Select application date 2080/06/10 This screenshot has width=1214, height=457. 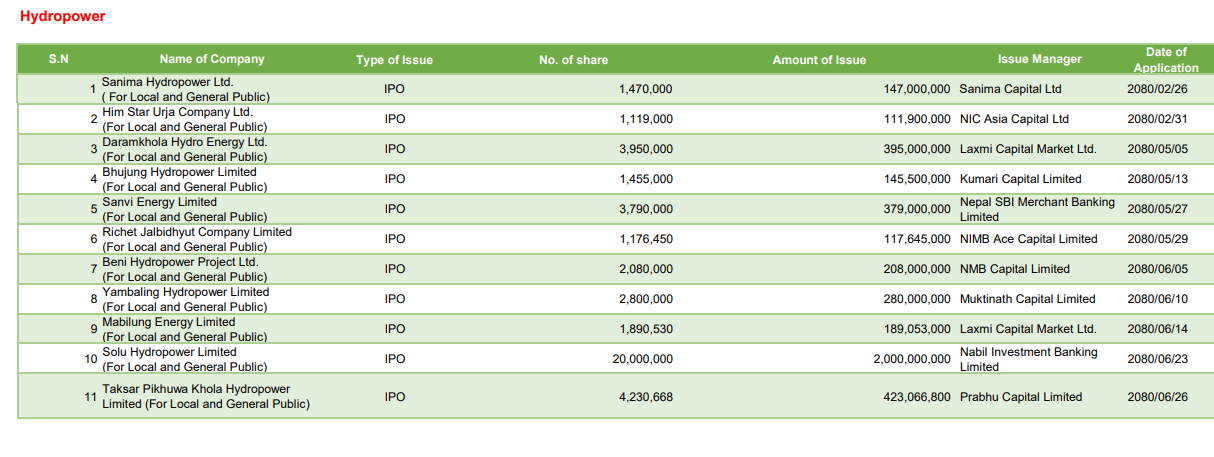pos(1157,299)
